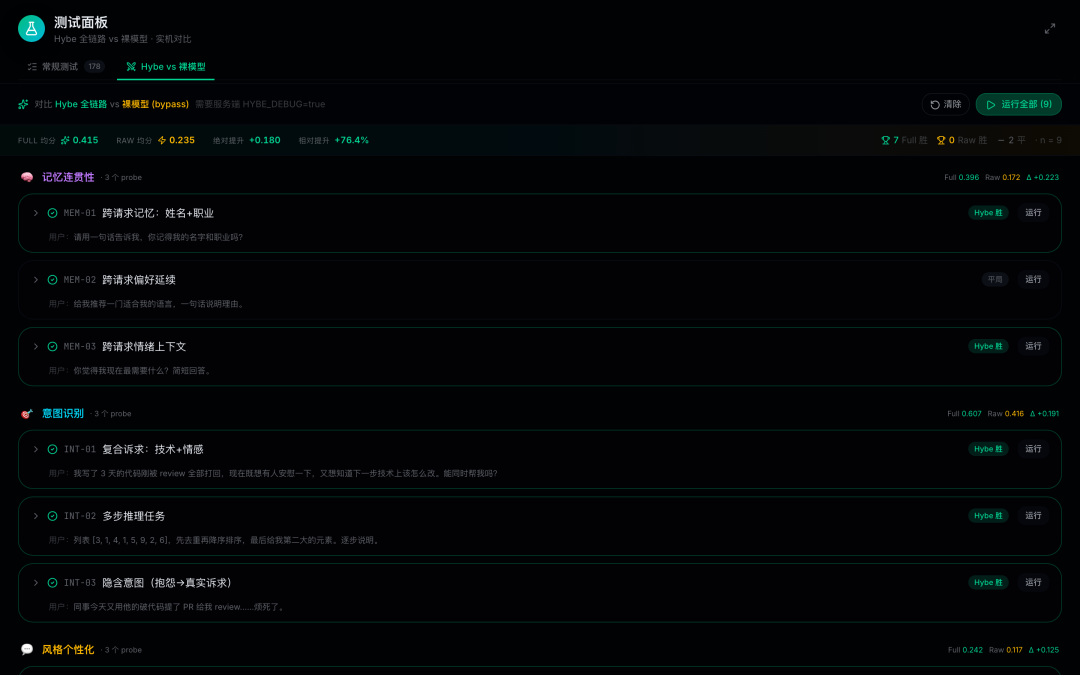Click the Δ +0.223 delta in 记忆连贯性
Viewport: 1080px width, 675px height.
tap(1043, 178)
